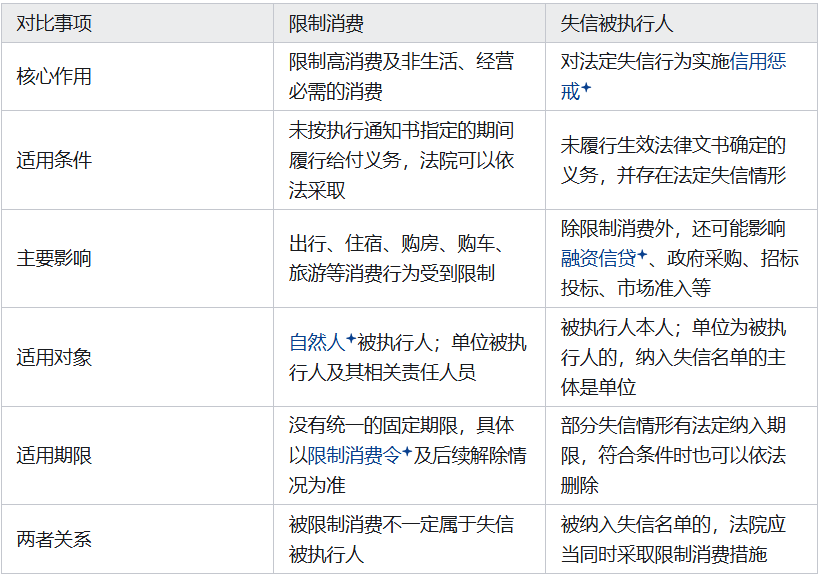Click the sparkle icon after 戒

pos(586,88)
